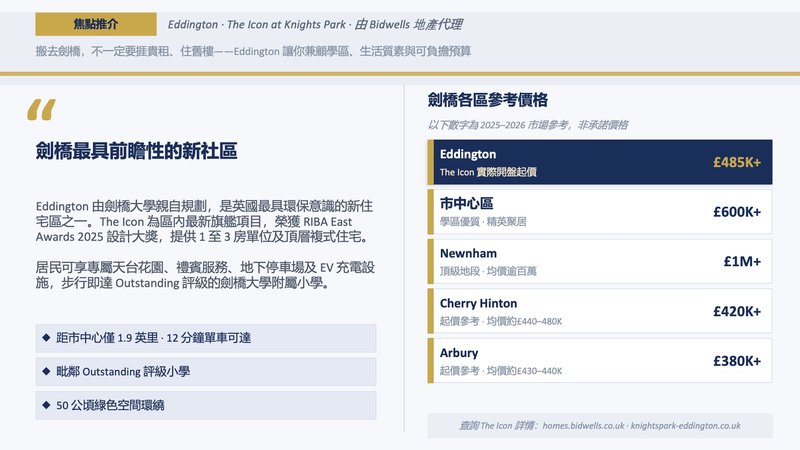Open the knightspark-eddington.co.uk link
800x450 pixels.
click(x=686, y=426)
